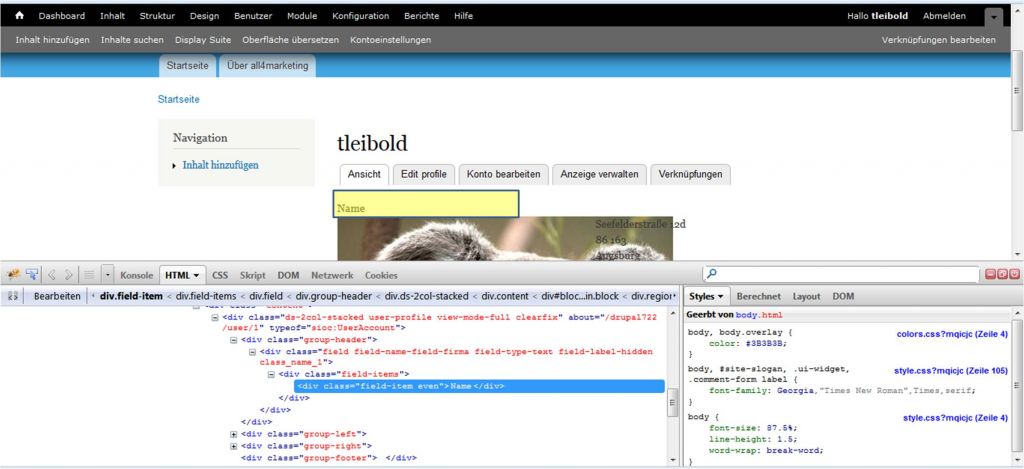Screen dimensions: 1024x469
Task: Expand the group-left div node
Action: click(x=233, y=433)
